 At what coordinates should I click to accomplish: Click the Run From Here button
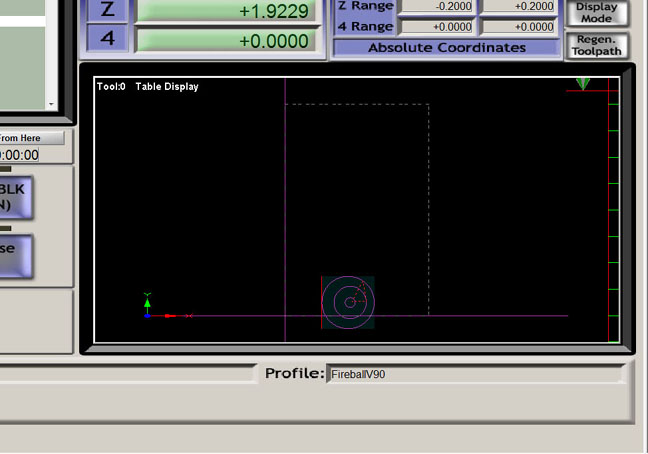(32, 138)
